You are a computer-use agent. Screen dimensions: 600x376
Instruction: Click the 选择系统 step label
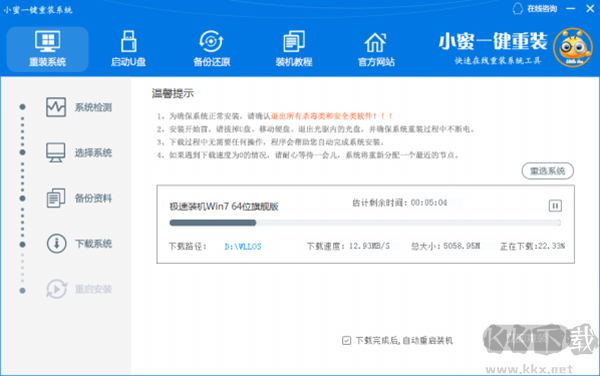click(93, 153)
